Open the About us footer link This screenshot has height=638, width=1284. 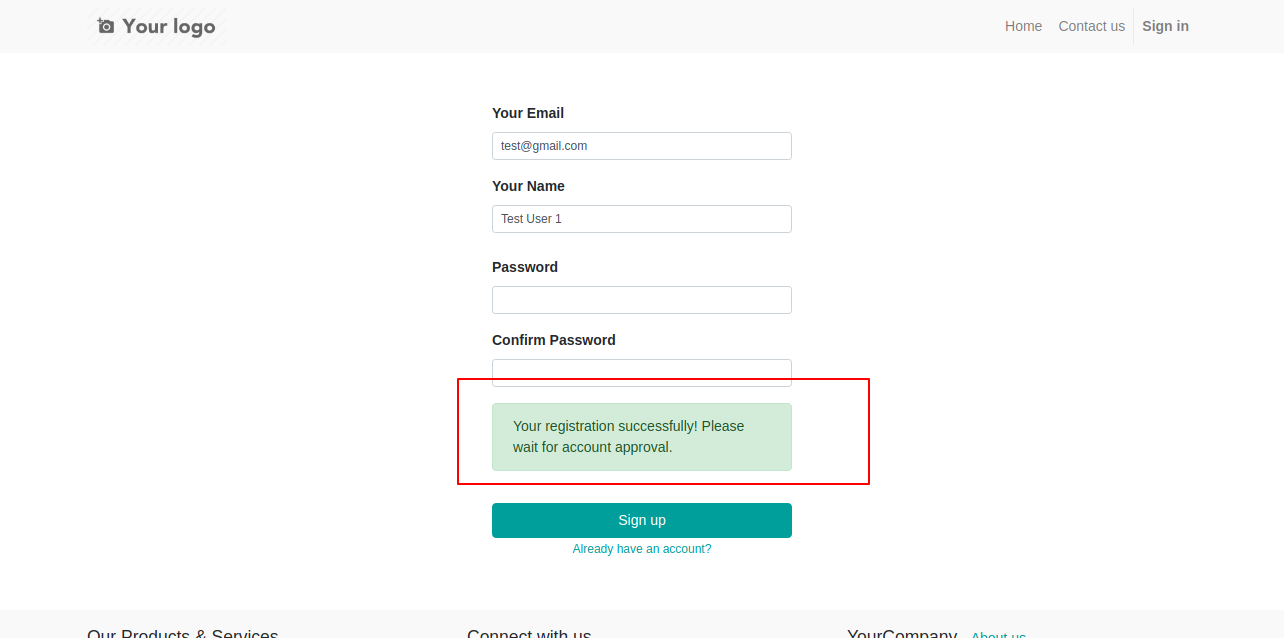[998, 634]
